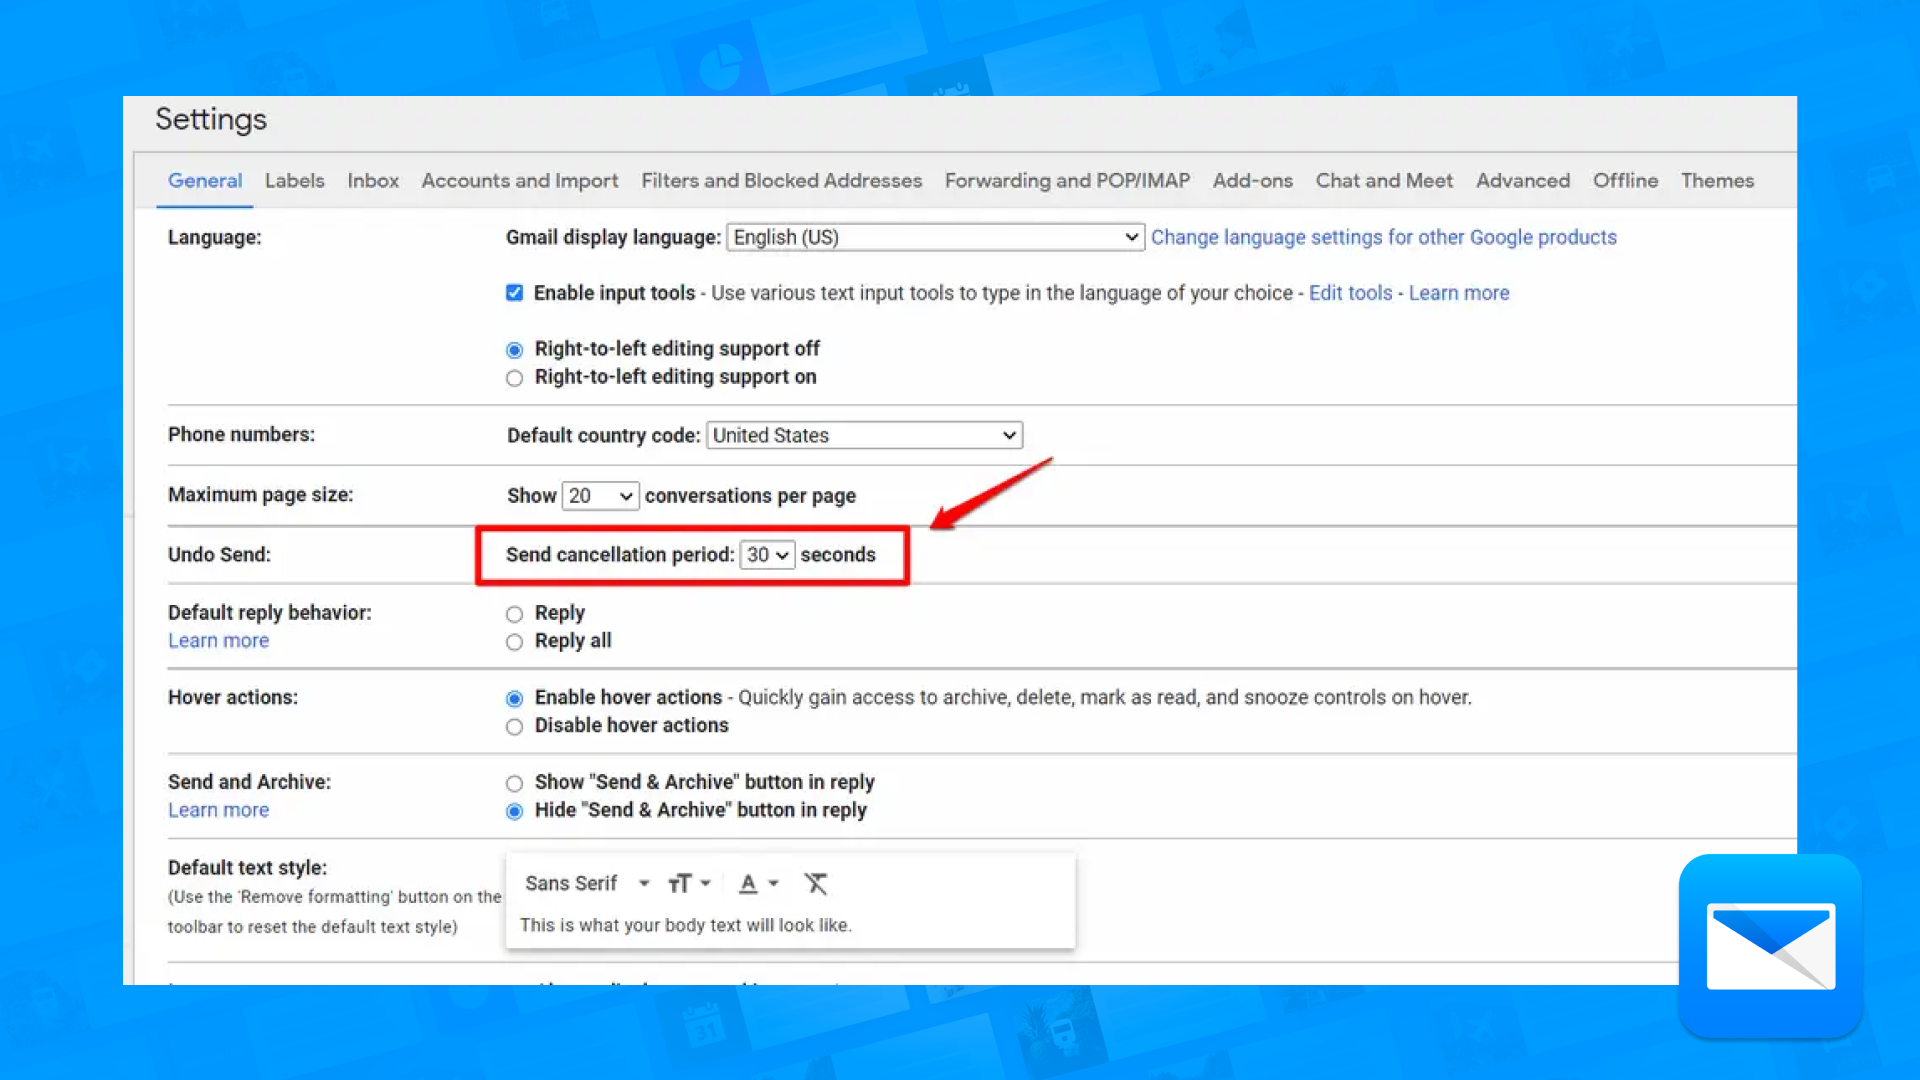Open conversations per page size dropdown

(x=600, y=496)
